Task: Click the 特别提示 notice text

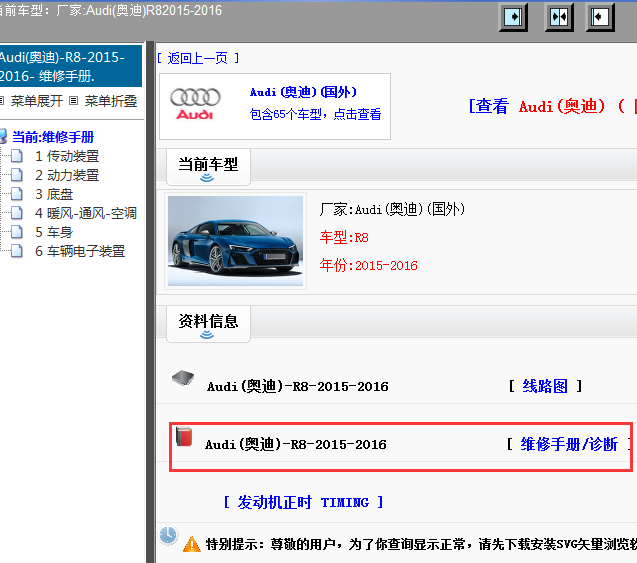Action: click(x=421, y=544)
